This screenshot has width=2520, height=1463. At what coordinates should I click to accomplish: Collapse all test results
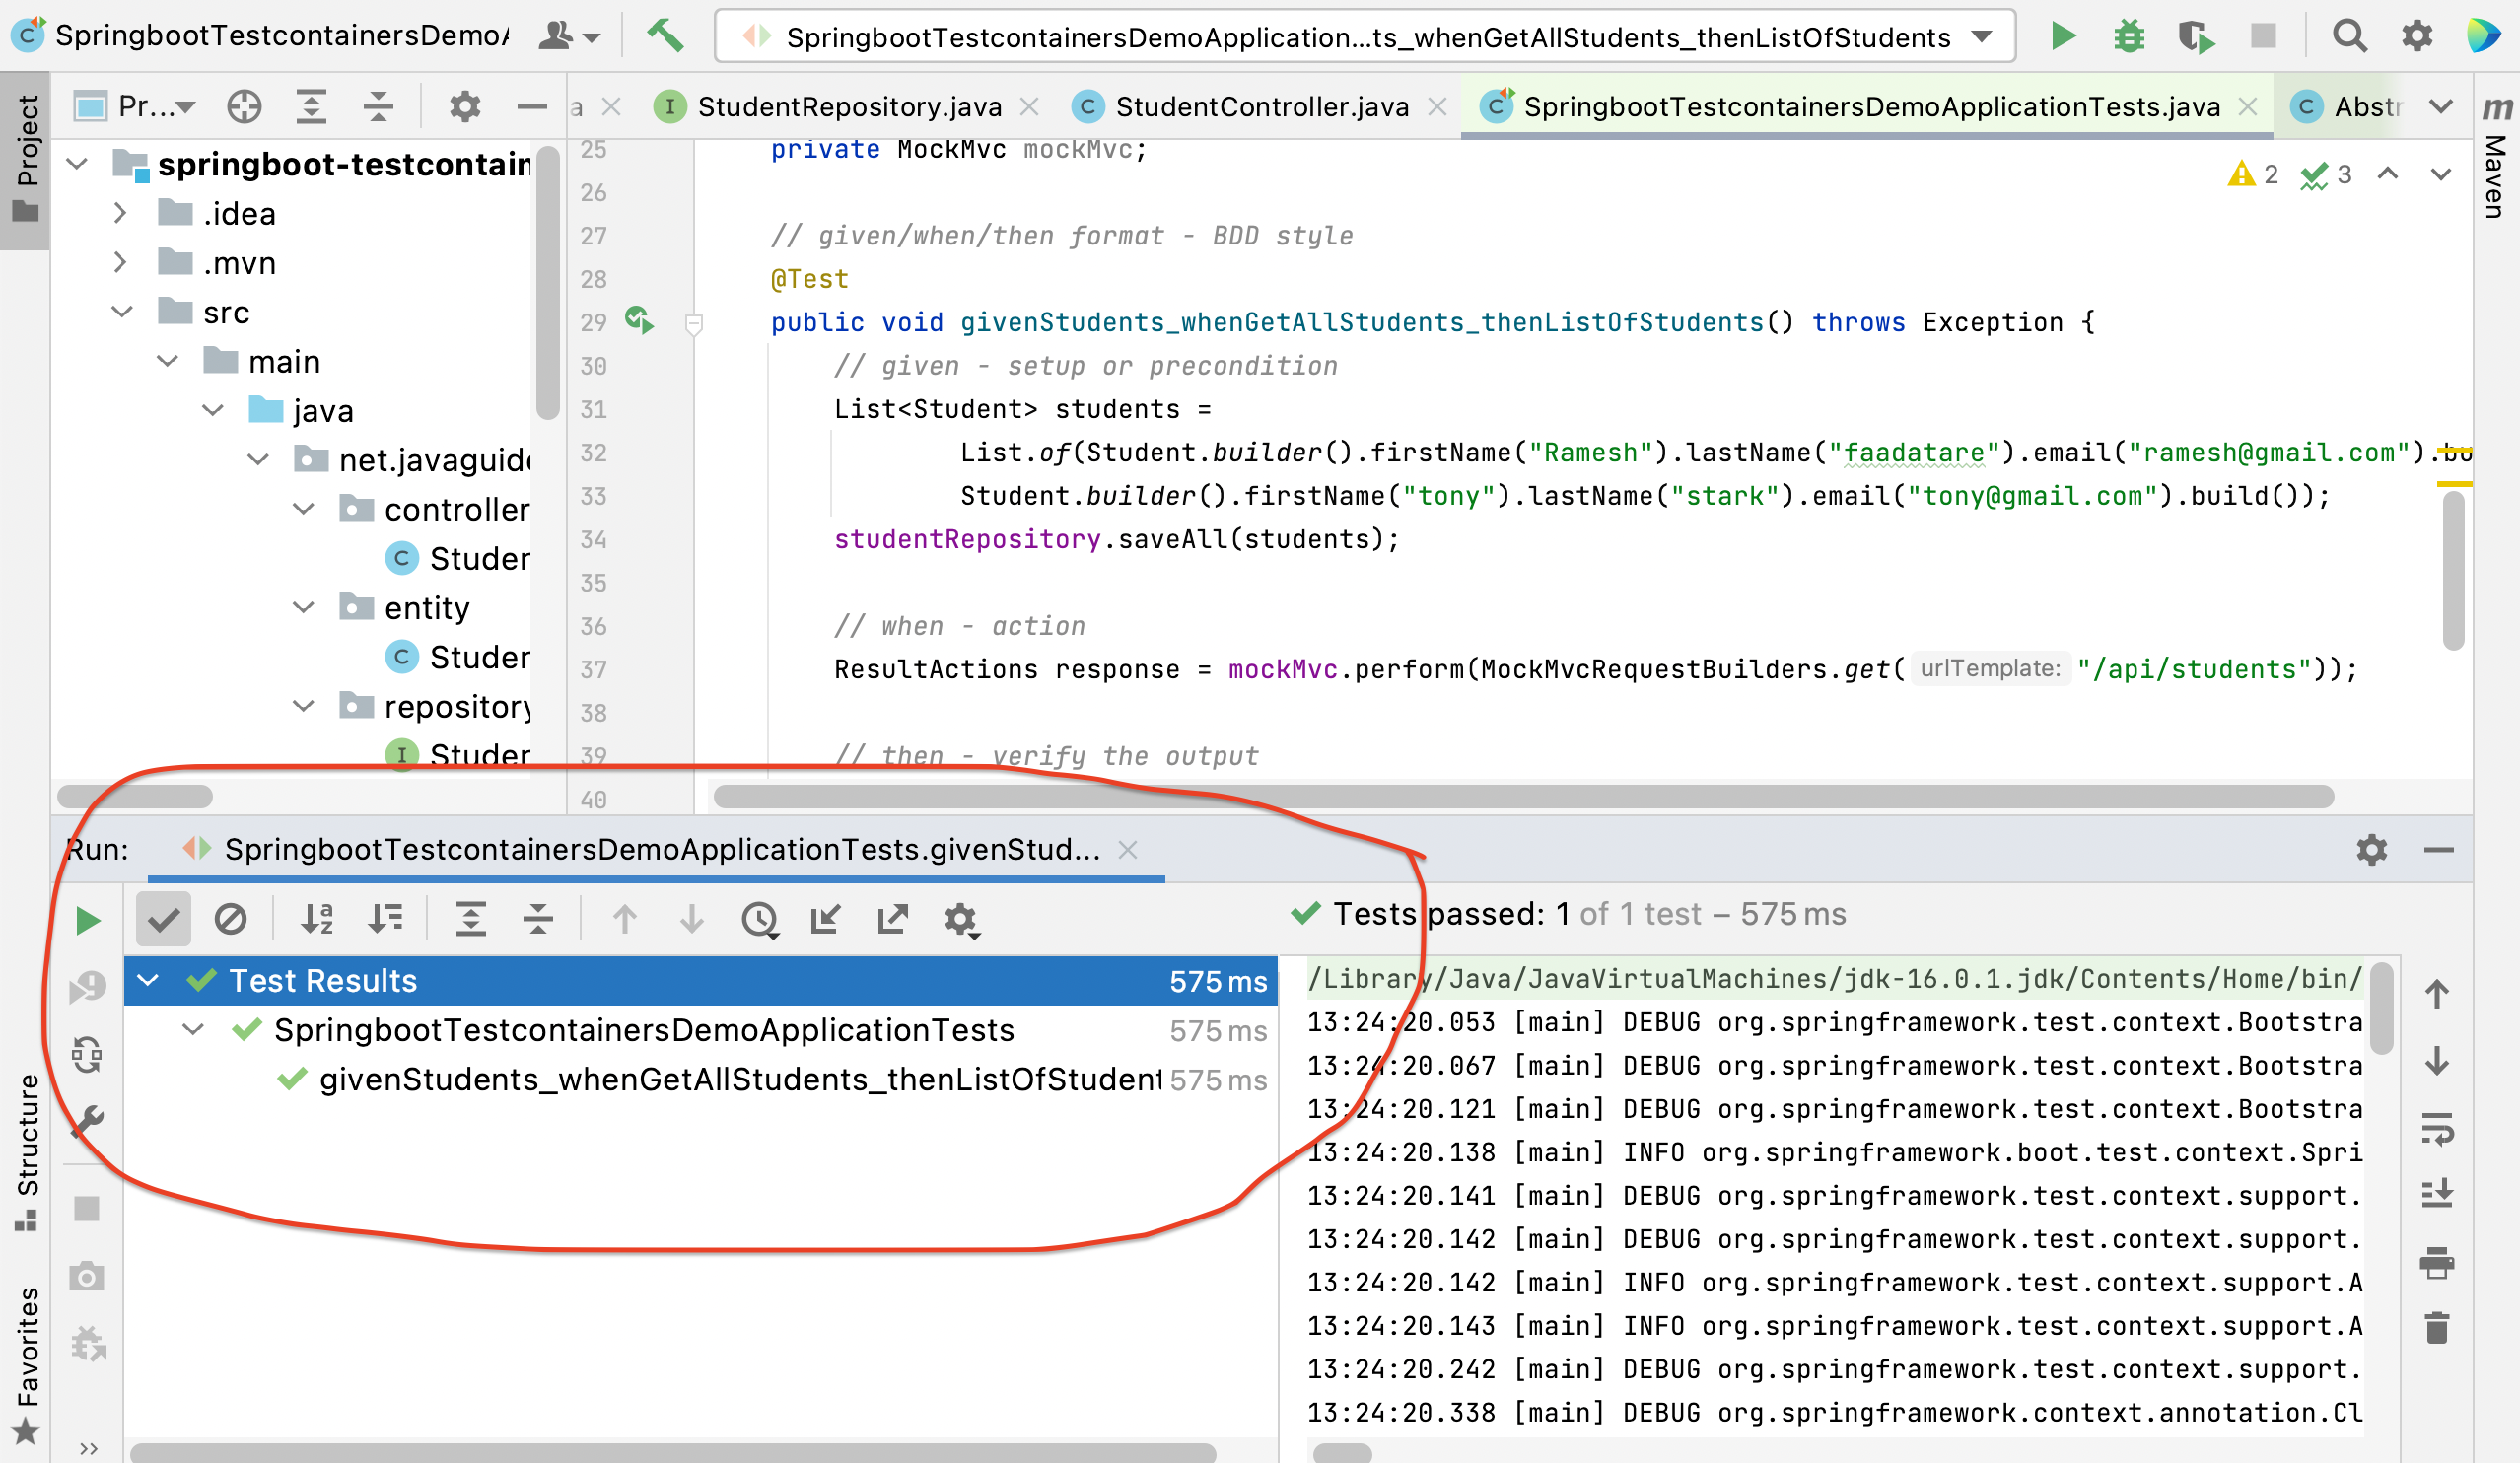click(x=538, y=919)
